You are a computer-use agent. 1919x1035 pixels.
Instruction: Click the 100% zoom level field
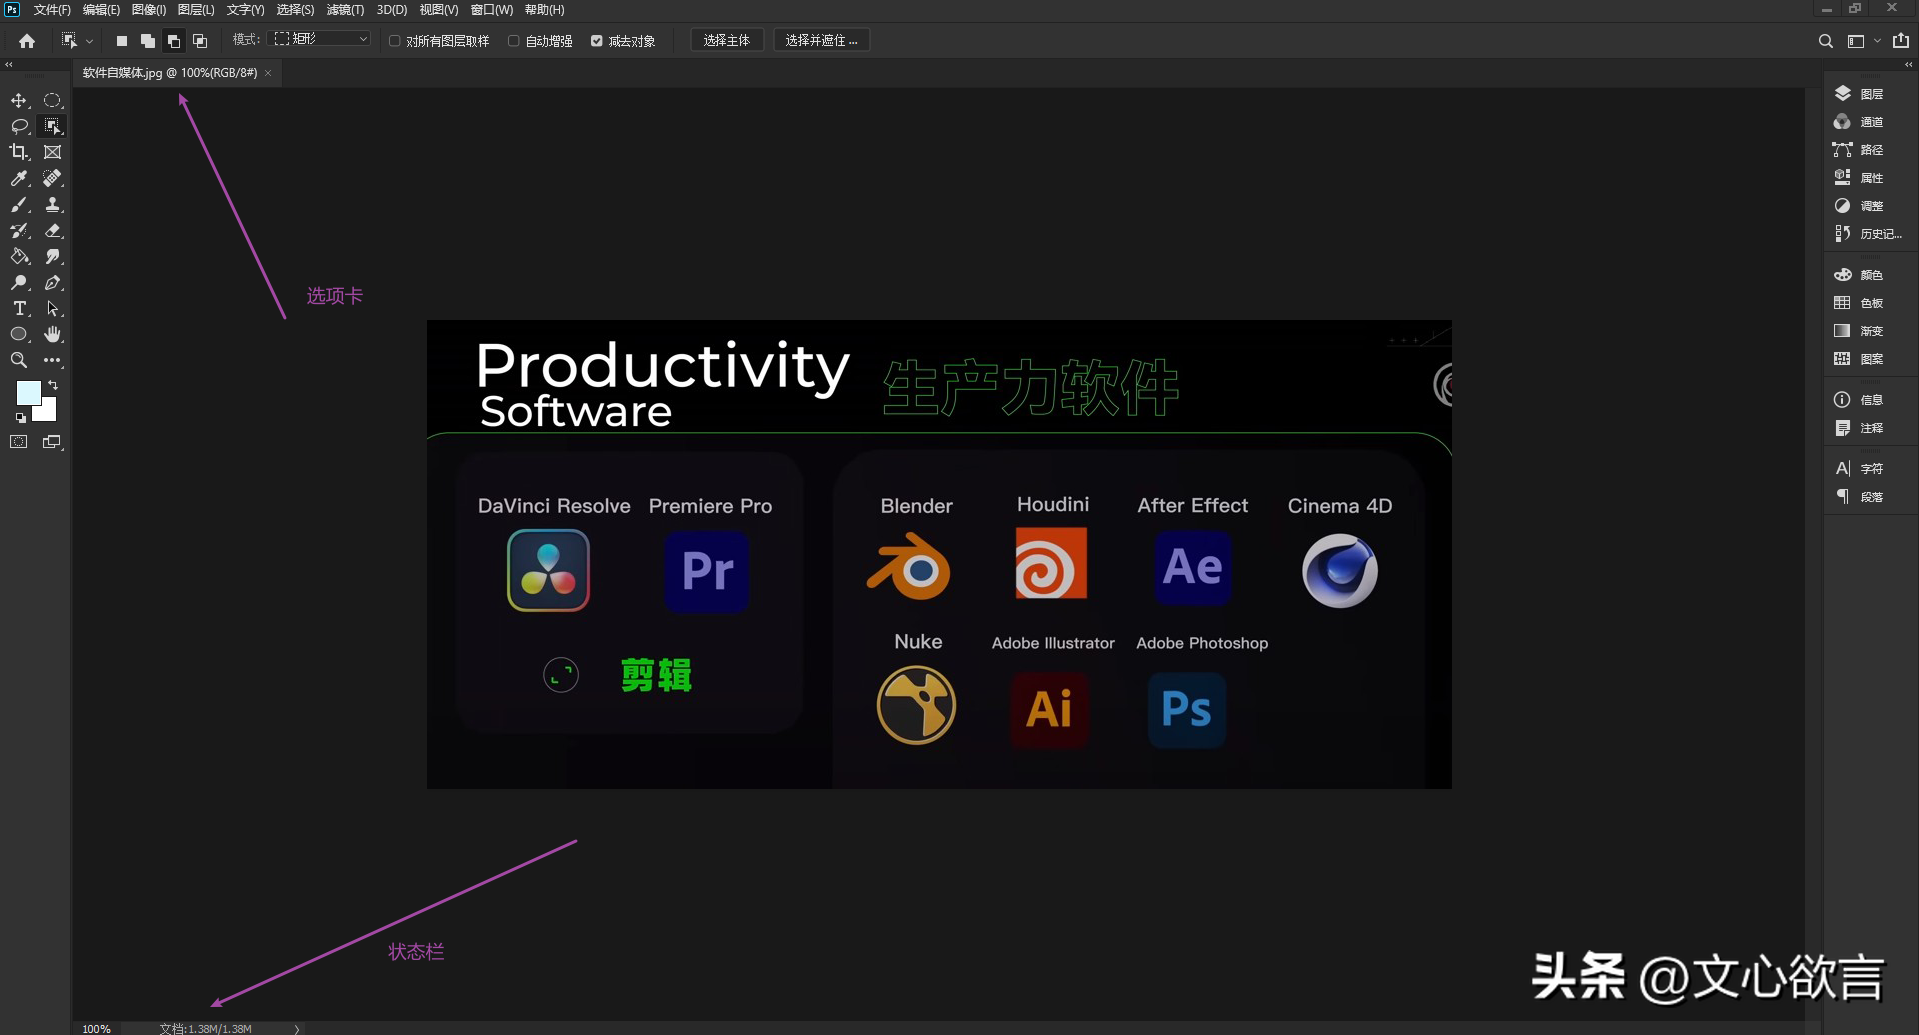click(97, 1028)
